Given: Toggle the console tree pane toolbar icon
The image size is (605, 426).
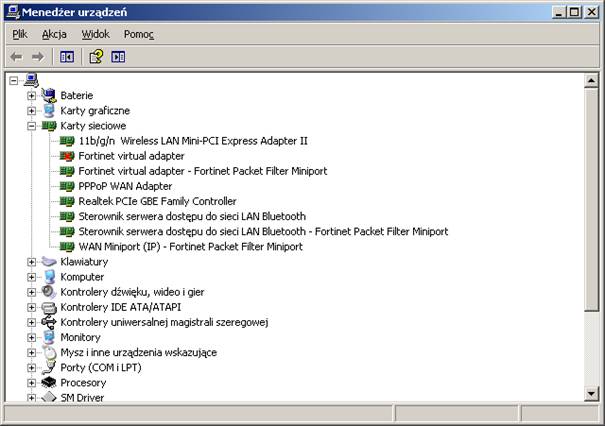Looking at the screenshot, I should tap(67, 57).
